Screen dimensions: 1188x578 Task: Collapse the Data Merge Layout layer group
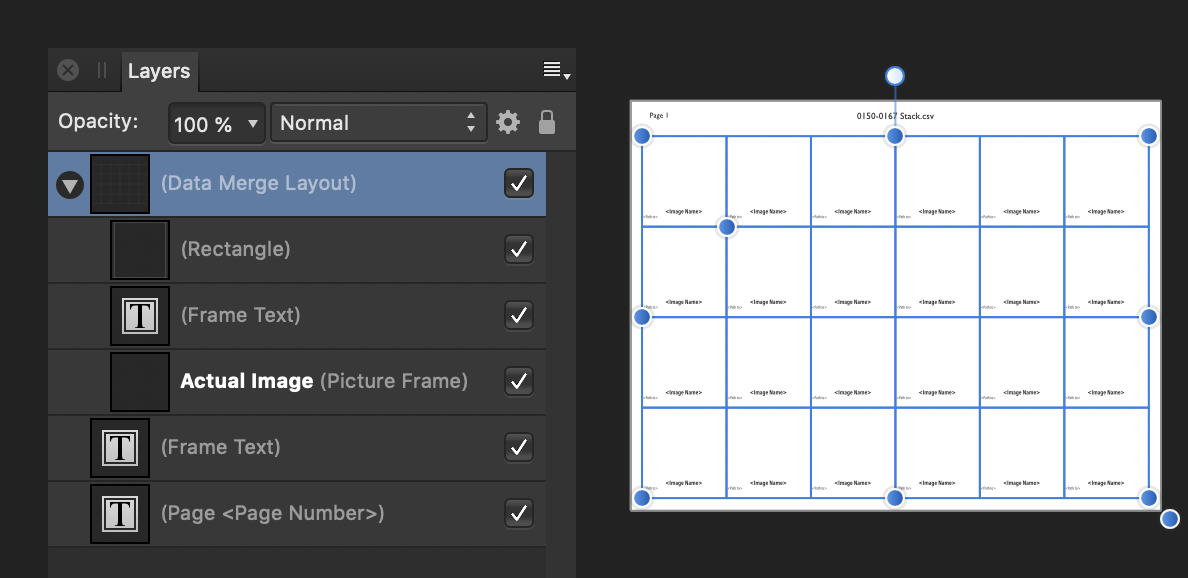click(x=70, y=185)
